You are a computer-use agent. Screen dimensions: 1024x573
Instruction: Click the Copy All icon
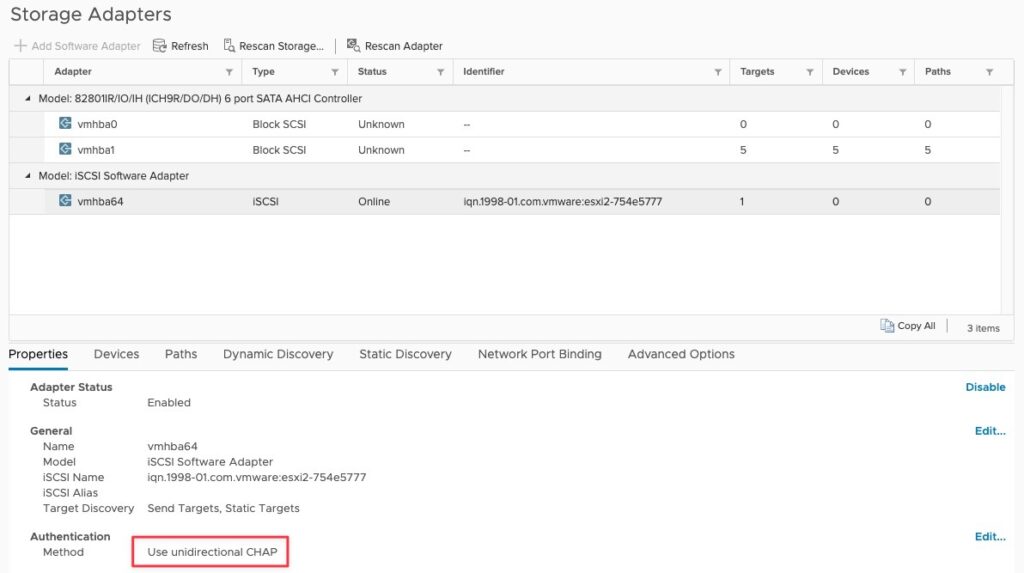tap(887, 325)
